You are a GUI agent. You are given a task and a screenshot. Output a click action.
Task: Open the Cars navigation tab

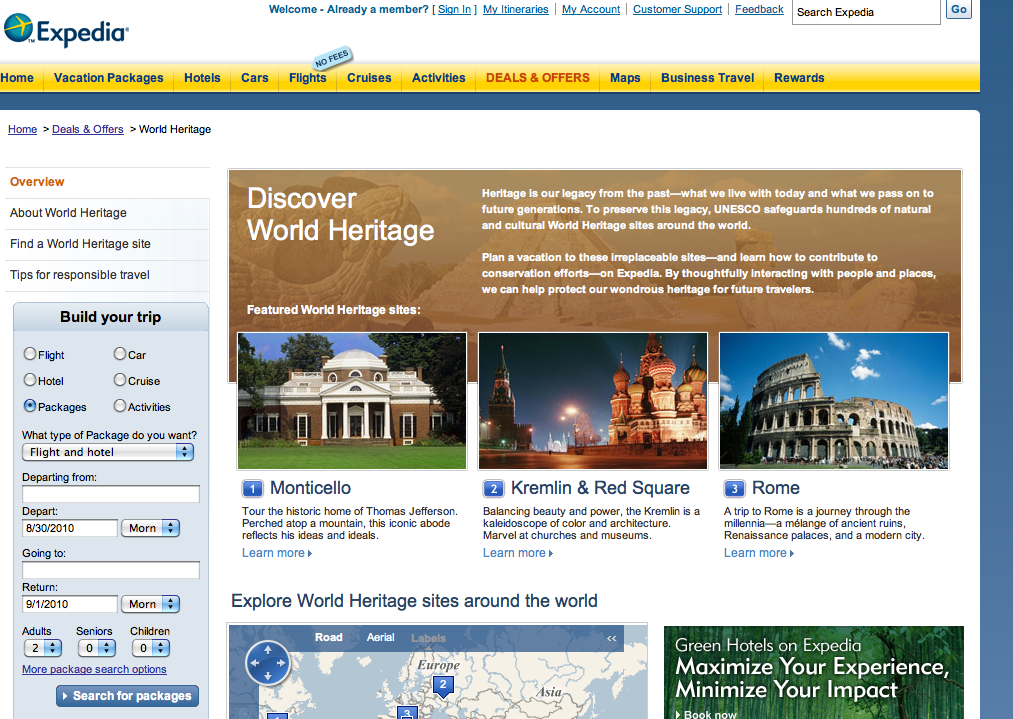(x=255, y=78)
